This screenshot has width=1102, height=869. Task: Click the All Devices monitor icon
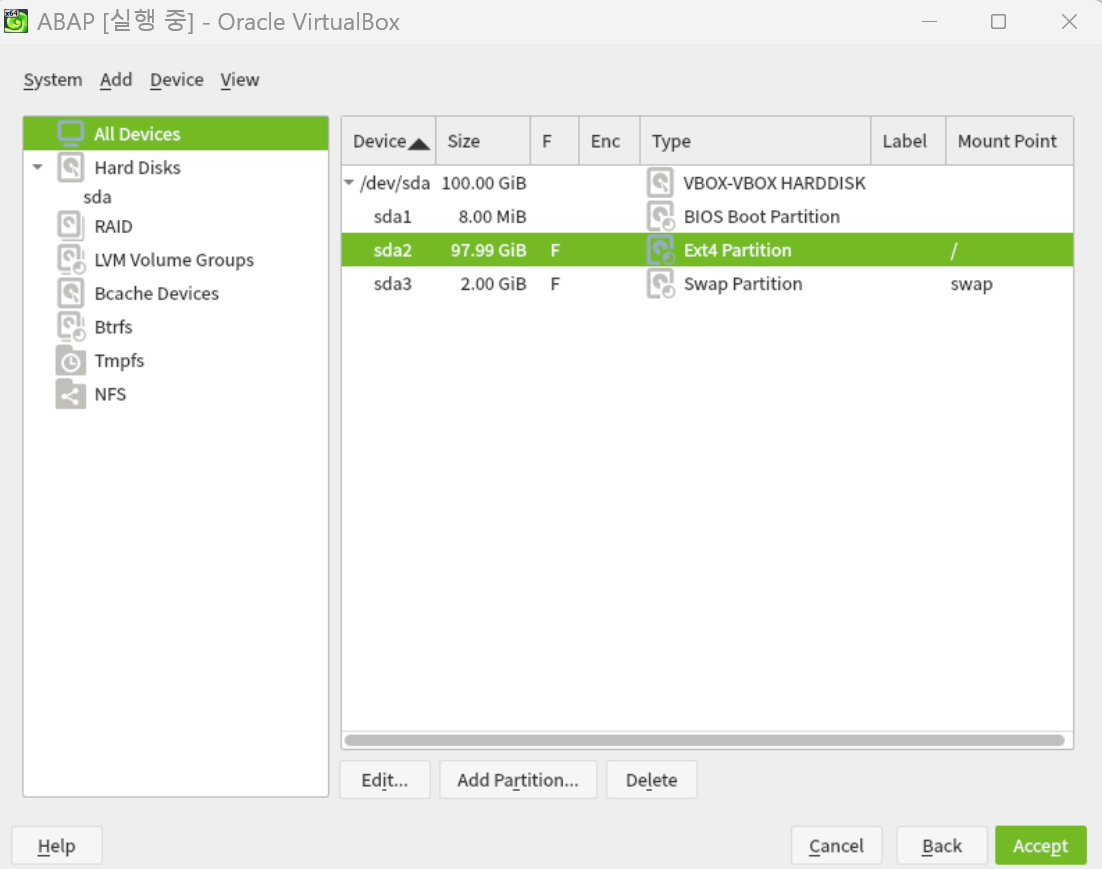click(x=71, y=133)
